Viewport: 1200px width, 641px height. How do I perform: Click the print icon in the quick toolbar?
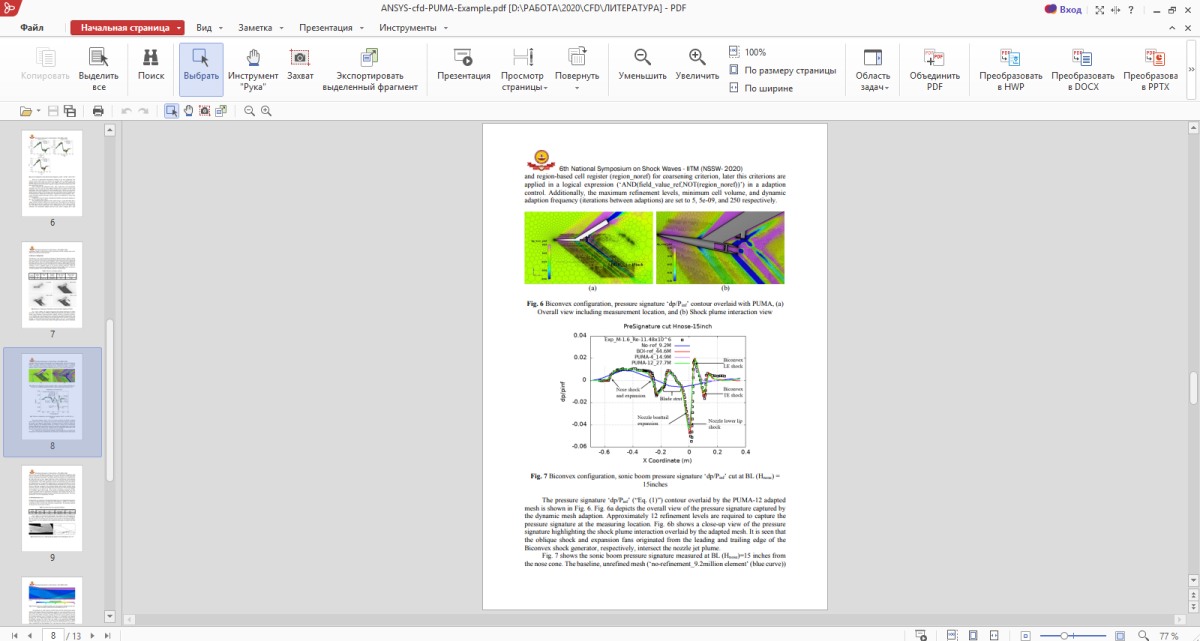98,111
